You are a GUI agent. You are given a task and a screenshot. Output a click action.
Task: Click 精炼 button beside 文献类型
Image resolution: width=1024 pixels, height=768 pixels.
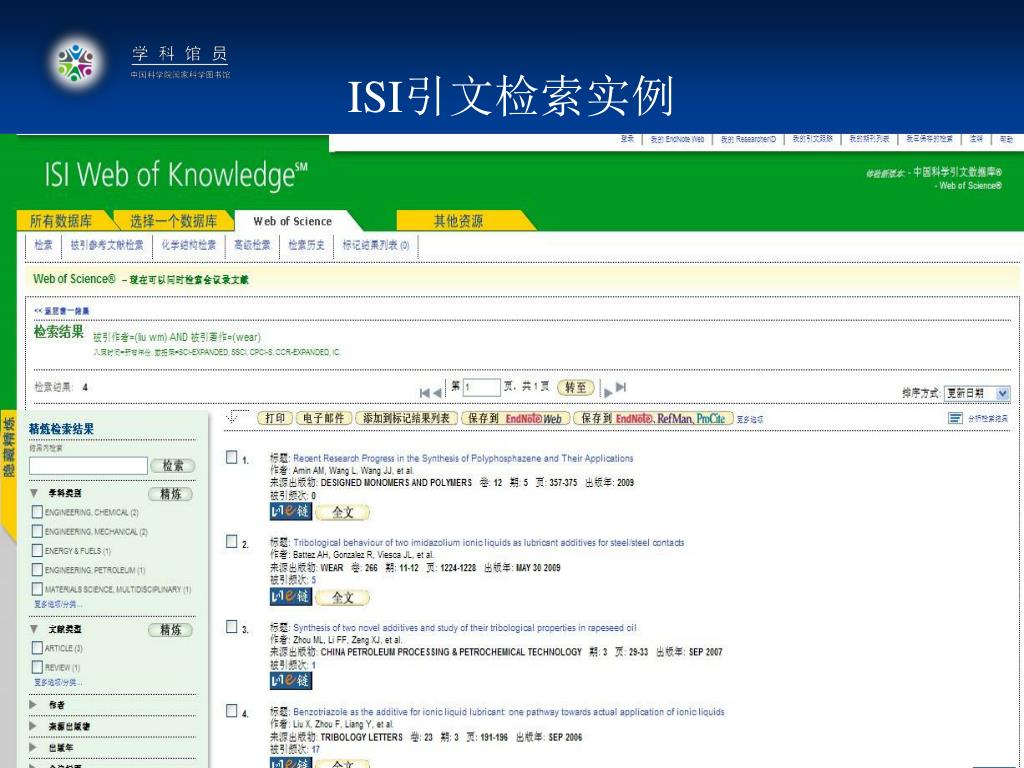point(170,630)
